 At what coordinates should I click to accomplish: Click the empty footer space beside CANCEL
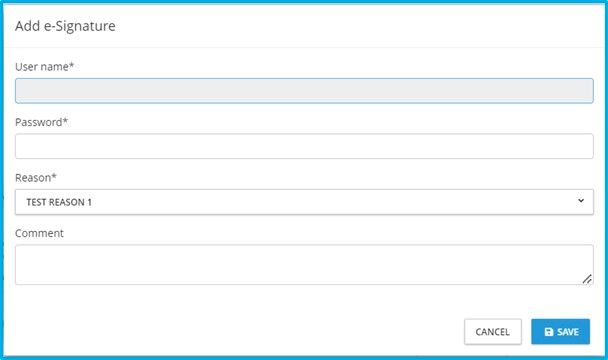(233, 332)
